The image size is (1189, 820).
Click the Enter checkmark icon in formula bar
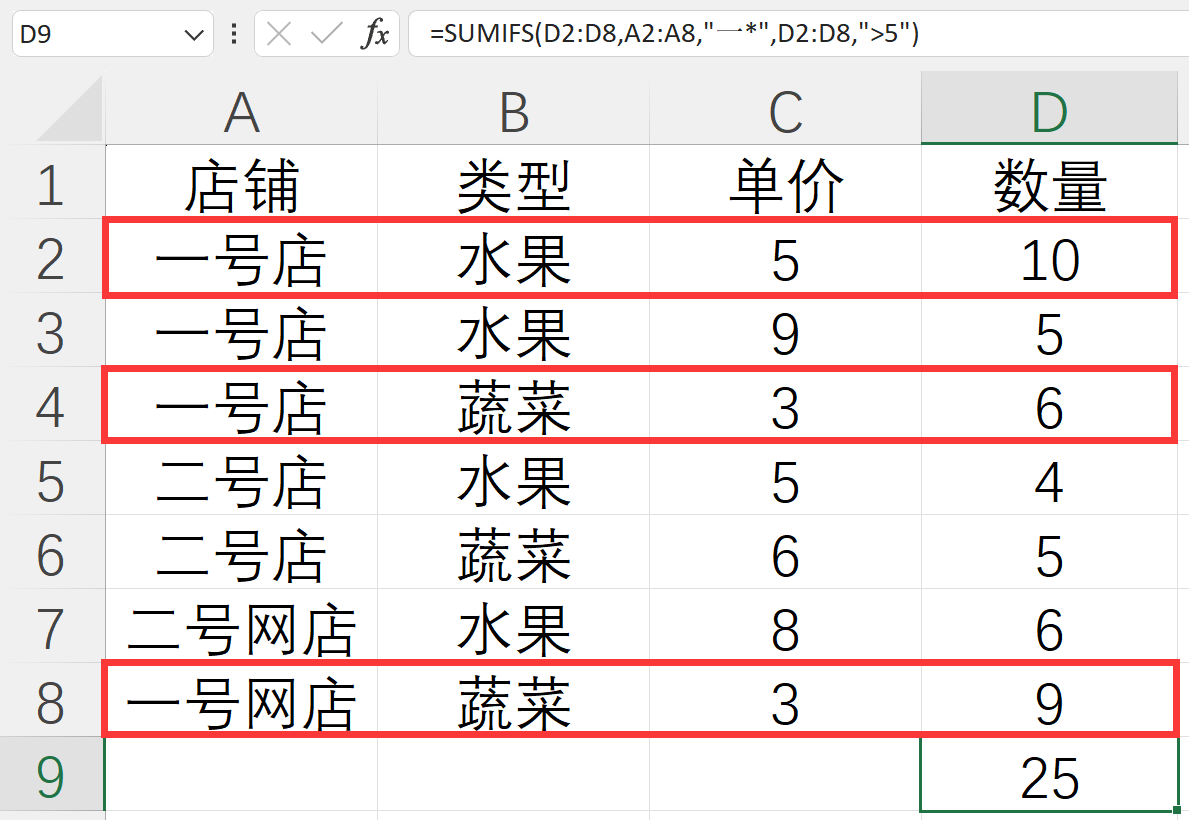click(326, 35)
